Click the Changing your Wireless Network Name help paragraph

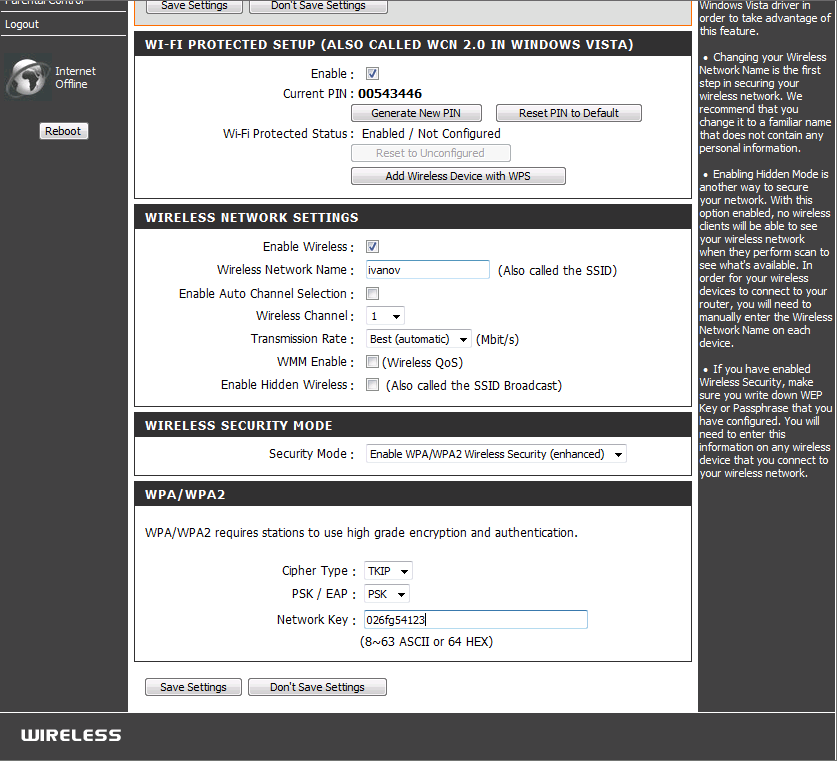click(x=765, y=102)
